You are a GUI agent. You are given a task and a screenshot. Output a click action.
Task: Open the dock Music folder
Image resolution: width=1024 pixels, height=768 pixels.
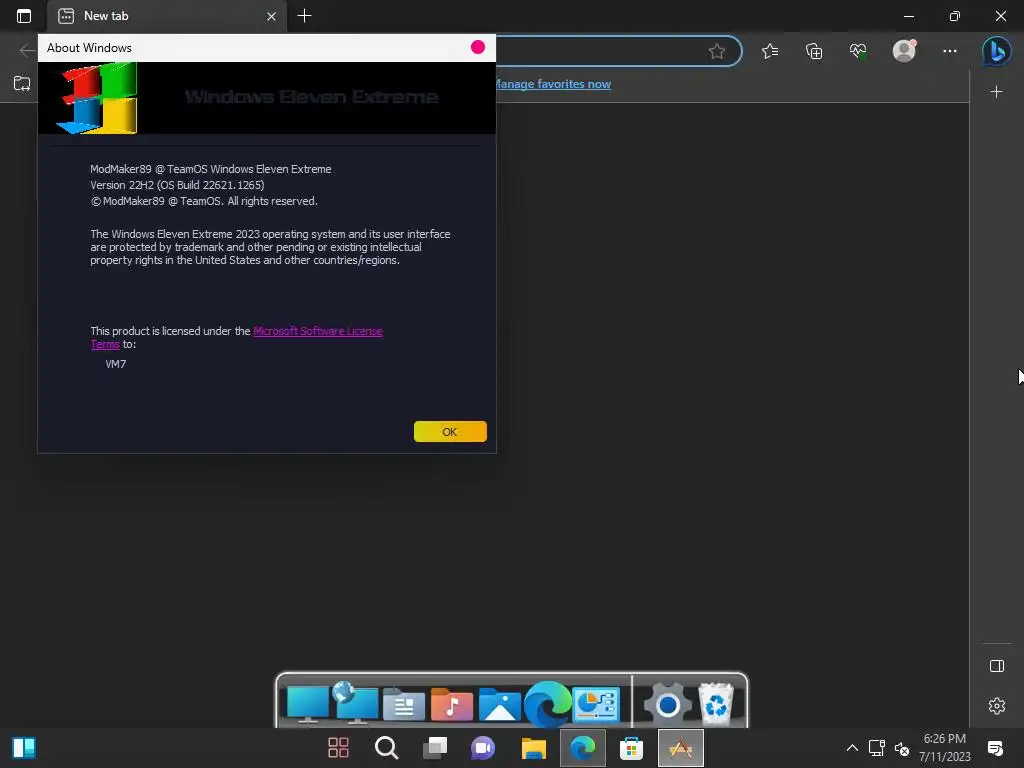pyautogui.click(x=451, y=705)
